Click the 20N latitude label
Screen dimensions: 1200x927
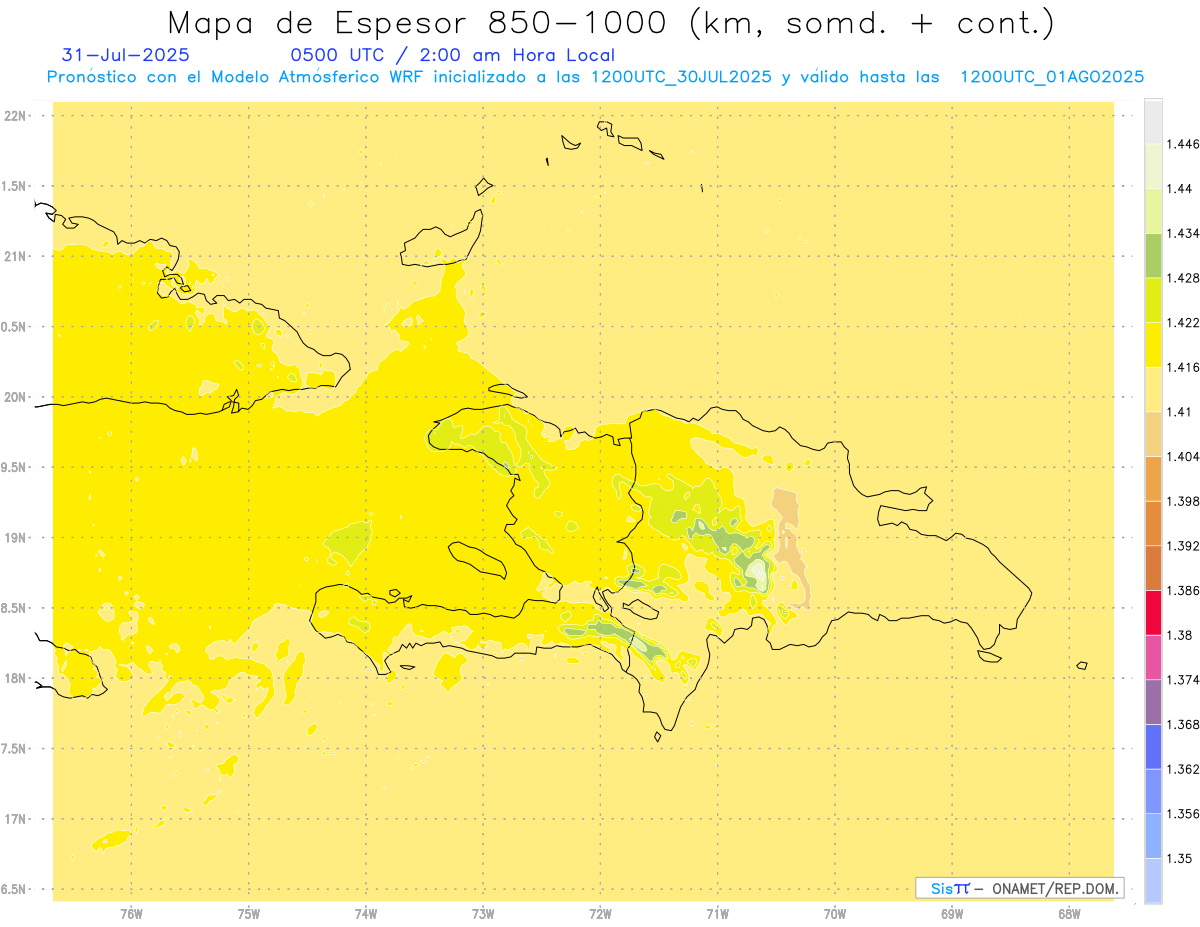click(16, 397)
